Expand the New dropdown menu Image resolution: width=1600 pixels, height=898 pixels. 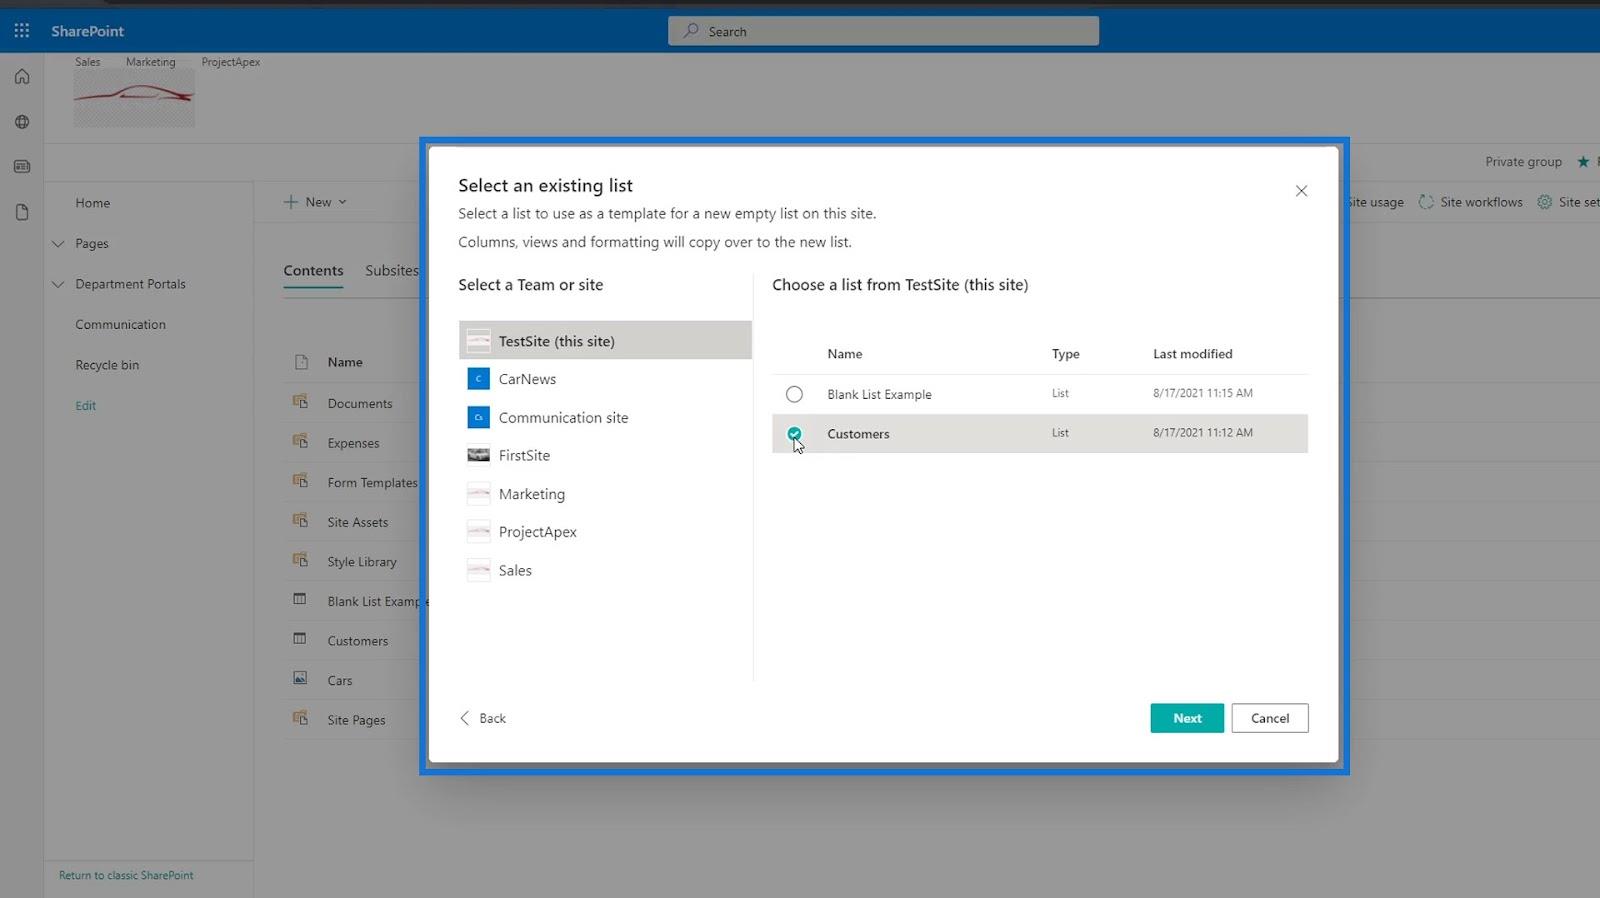pyautogui.click(x=316, y=202)
